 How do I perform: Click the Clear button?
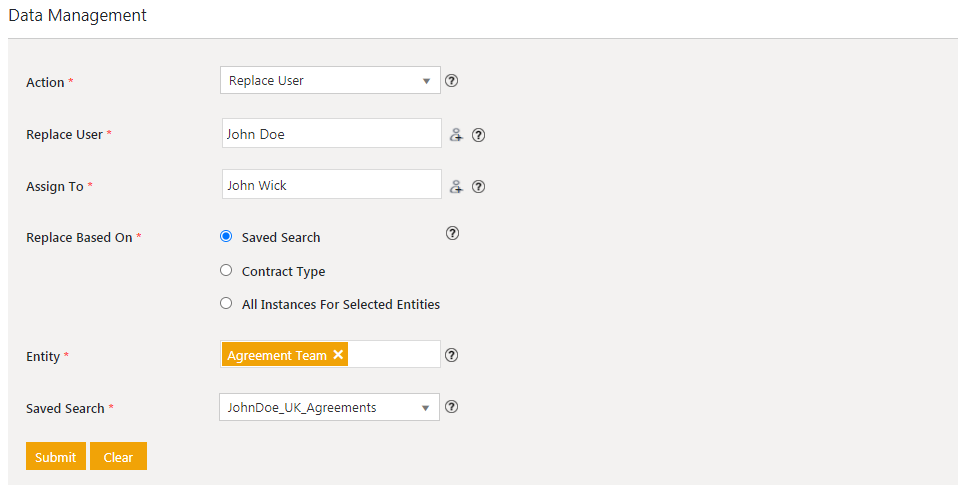pyautogui.click(x=118, y=457)
